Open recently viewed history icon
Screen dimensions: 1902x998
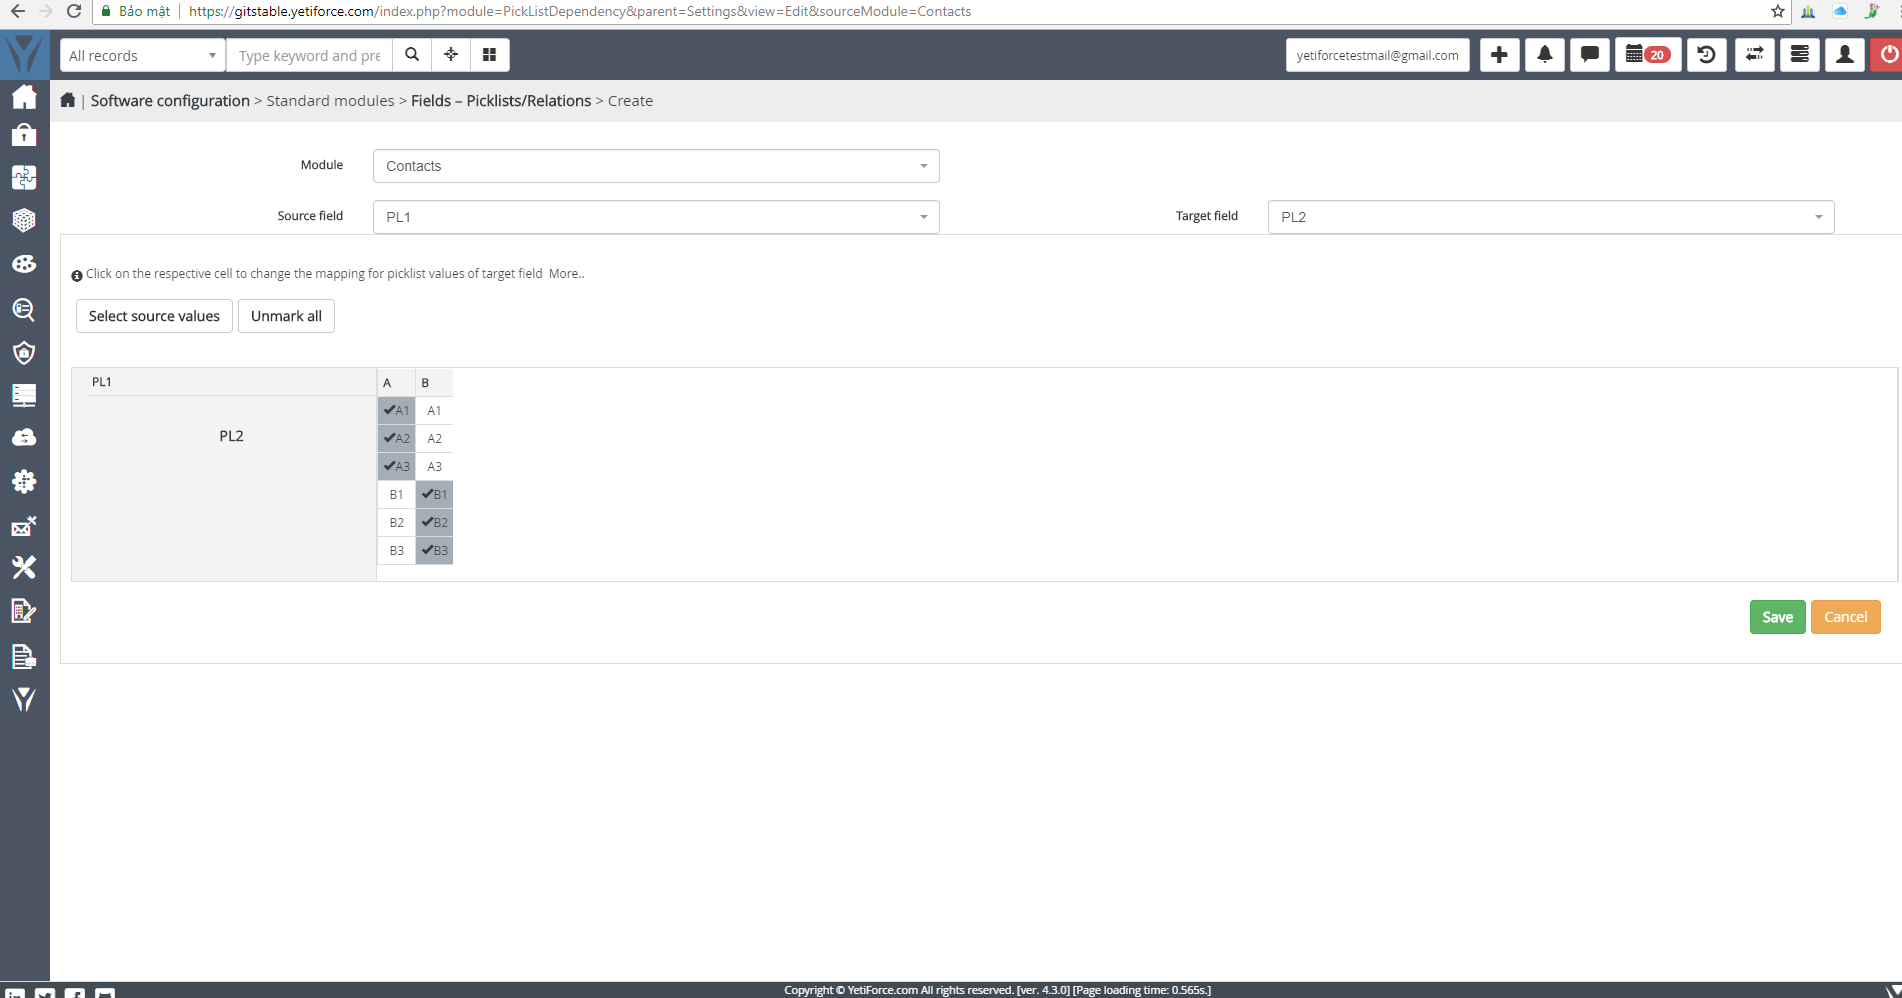click(x=1706, y=55)
